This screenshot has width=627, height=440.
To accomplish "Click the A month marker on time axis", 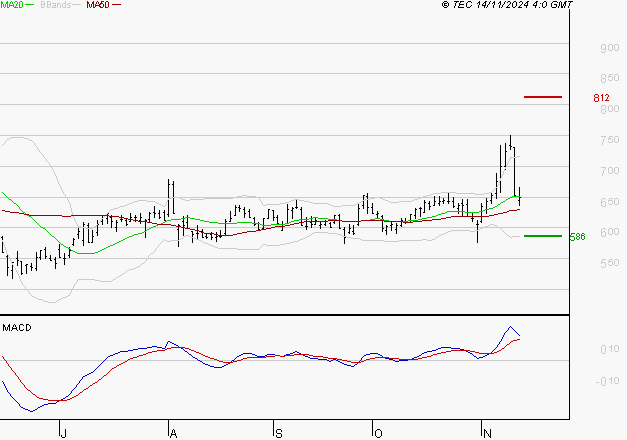I will 171,433.
